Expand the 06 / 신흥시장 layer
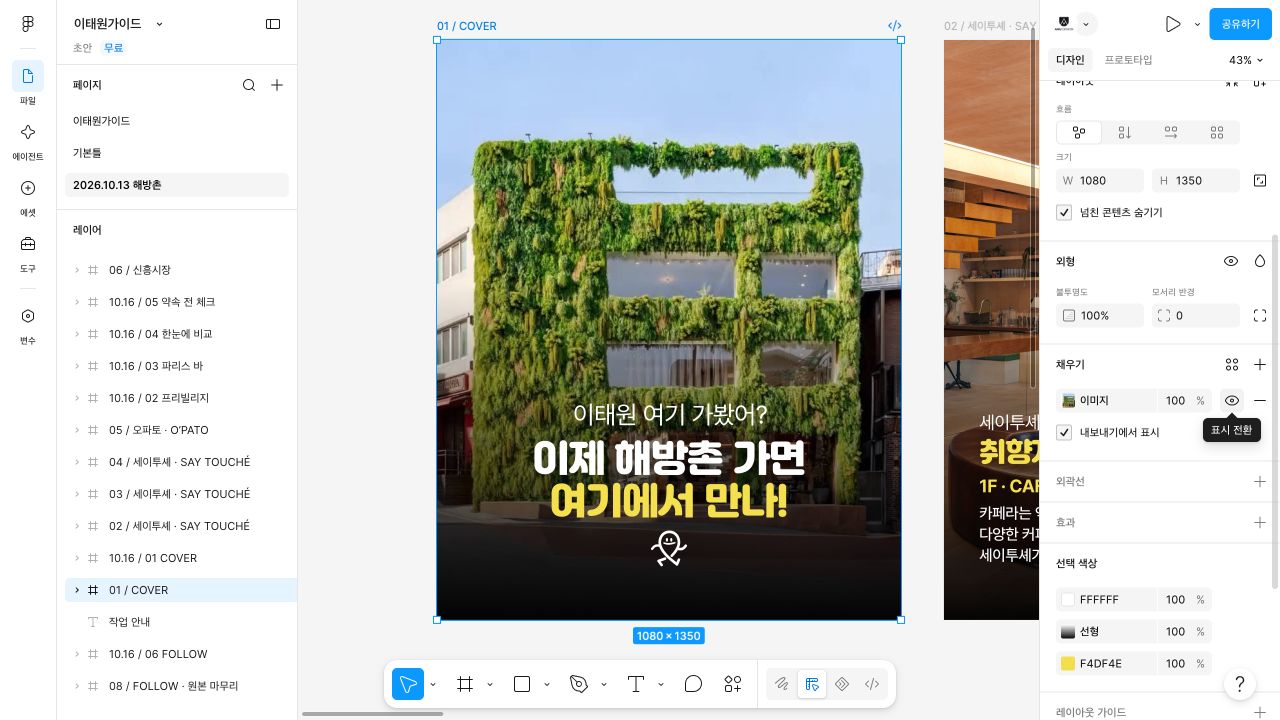 [x=77, y=270]
